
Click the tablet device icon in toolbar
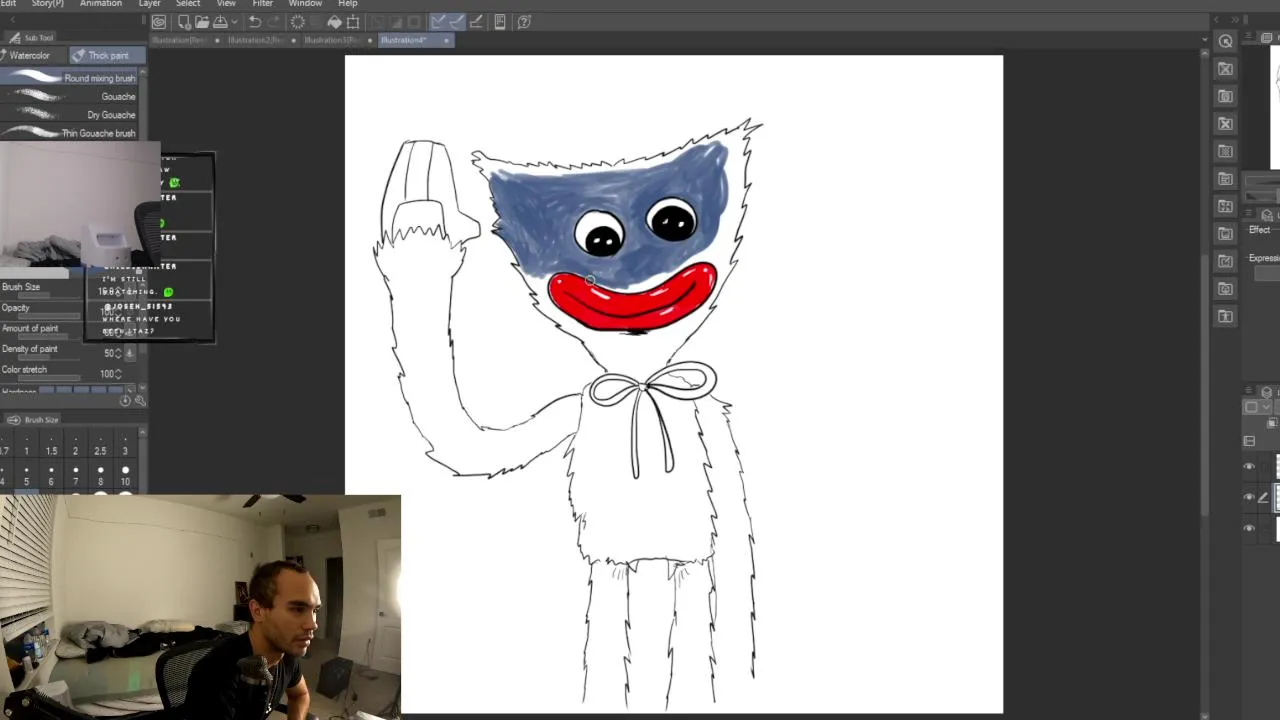[x=500, y=22]
